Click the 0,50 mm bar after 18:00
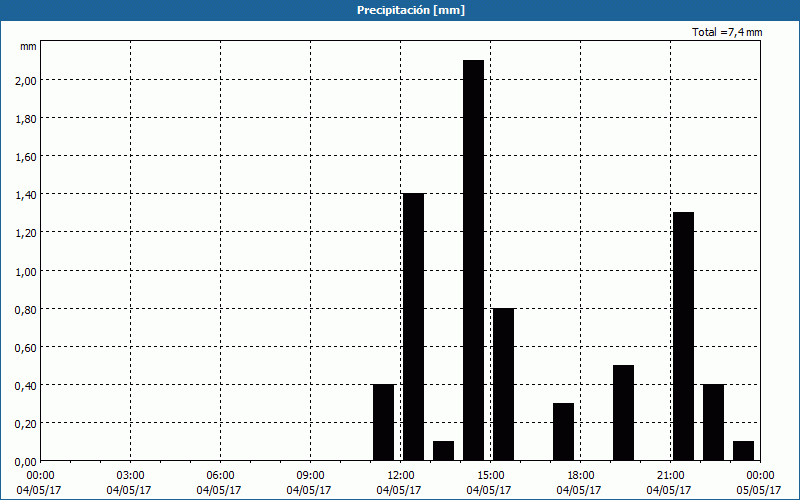 click(623, 413)
